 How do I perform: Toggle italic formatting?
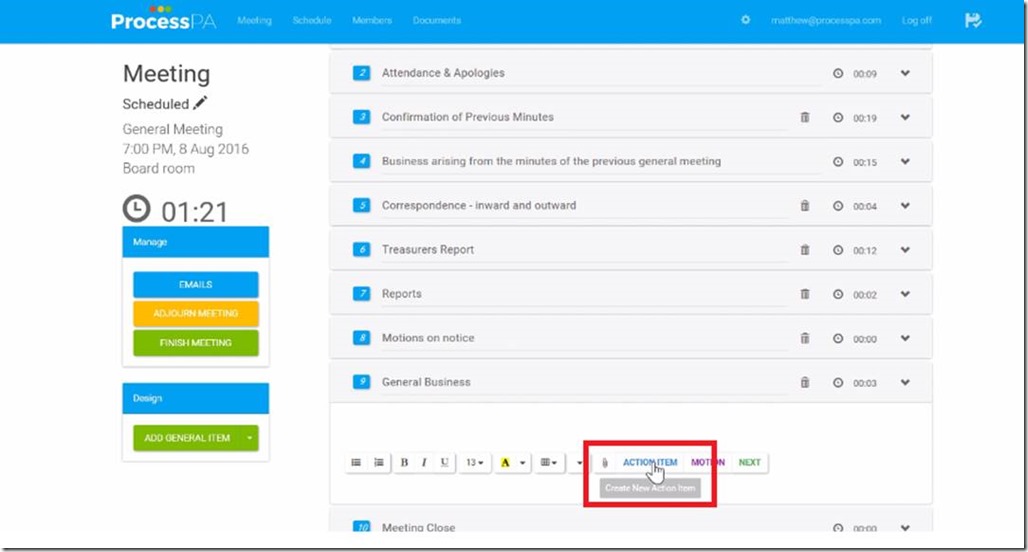point(424,463)
